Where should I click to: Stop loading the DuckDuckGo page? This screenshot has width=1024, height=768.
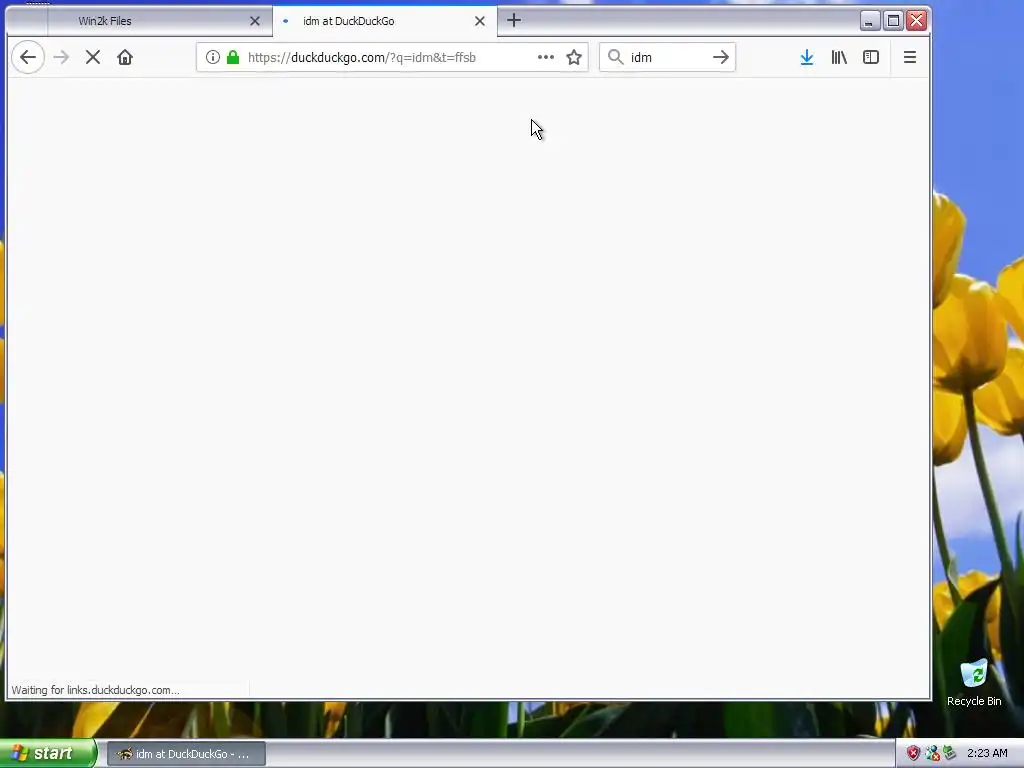[93, 57]
